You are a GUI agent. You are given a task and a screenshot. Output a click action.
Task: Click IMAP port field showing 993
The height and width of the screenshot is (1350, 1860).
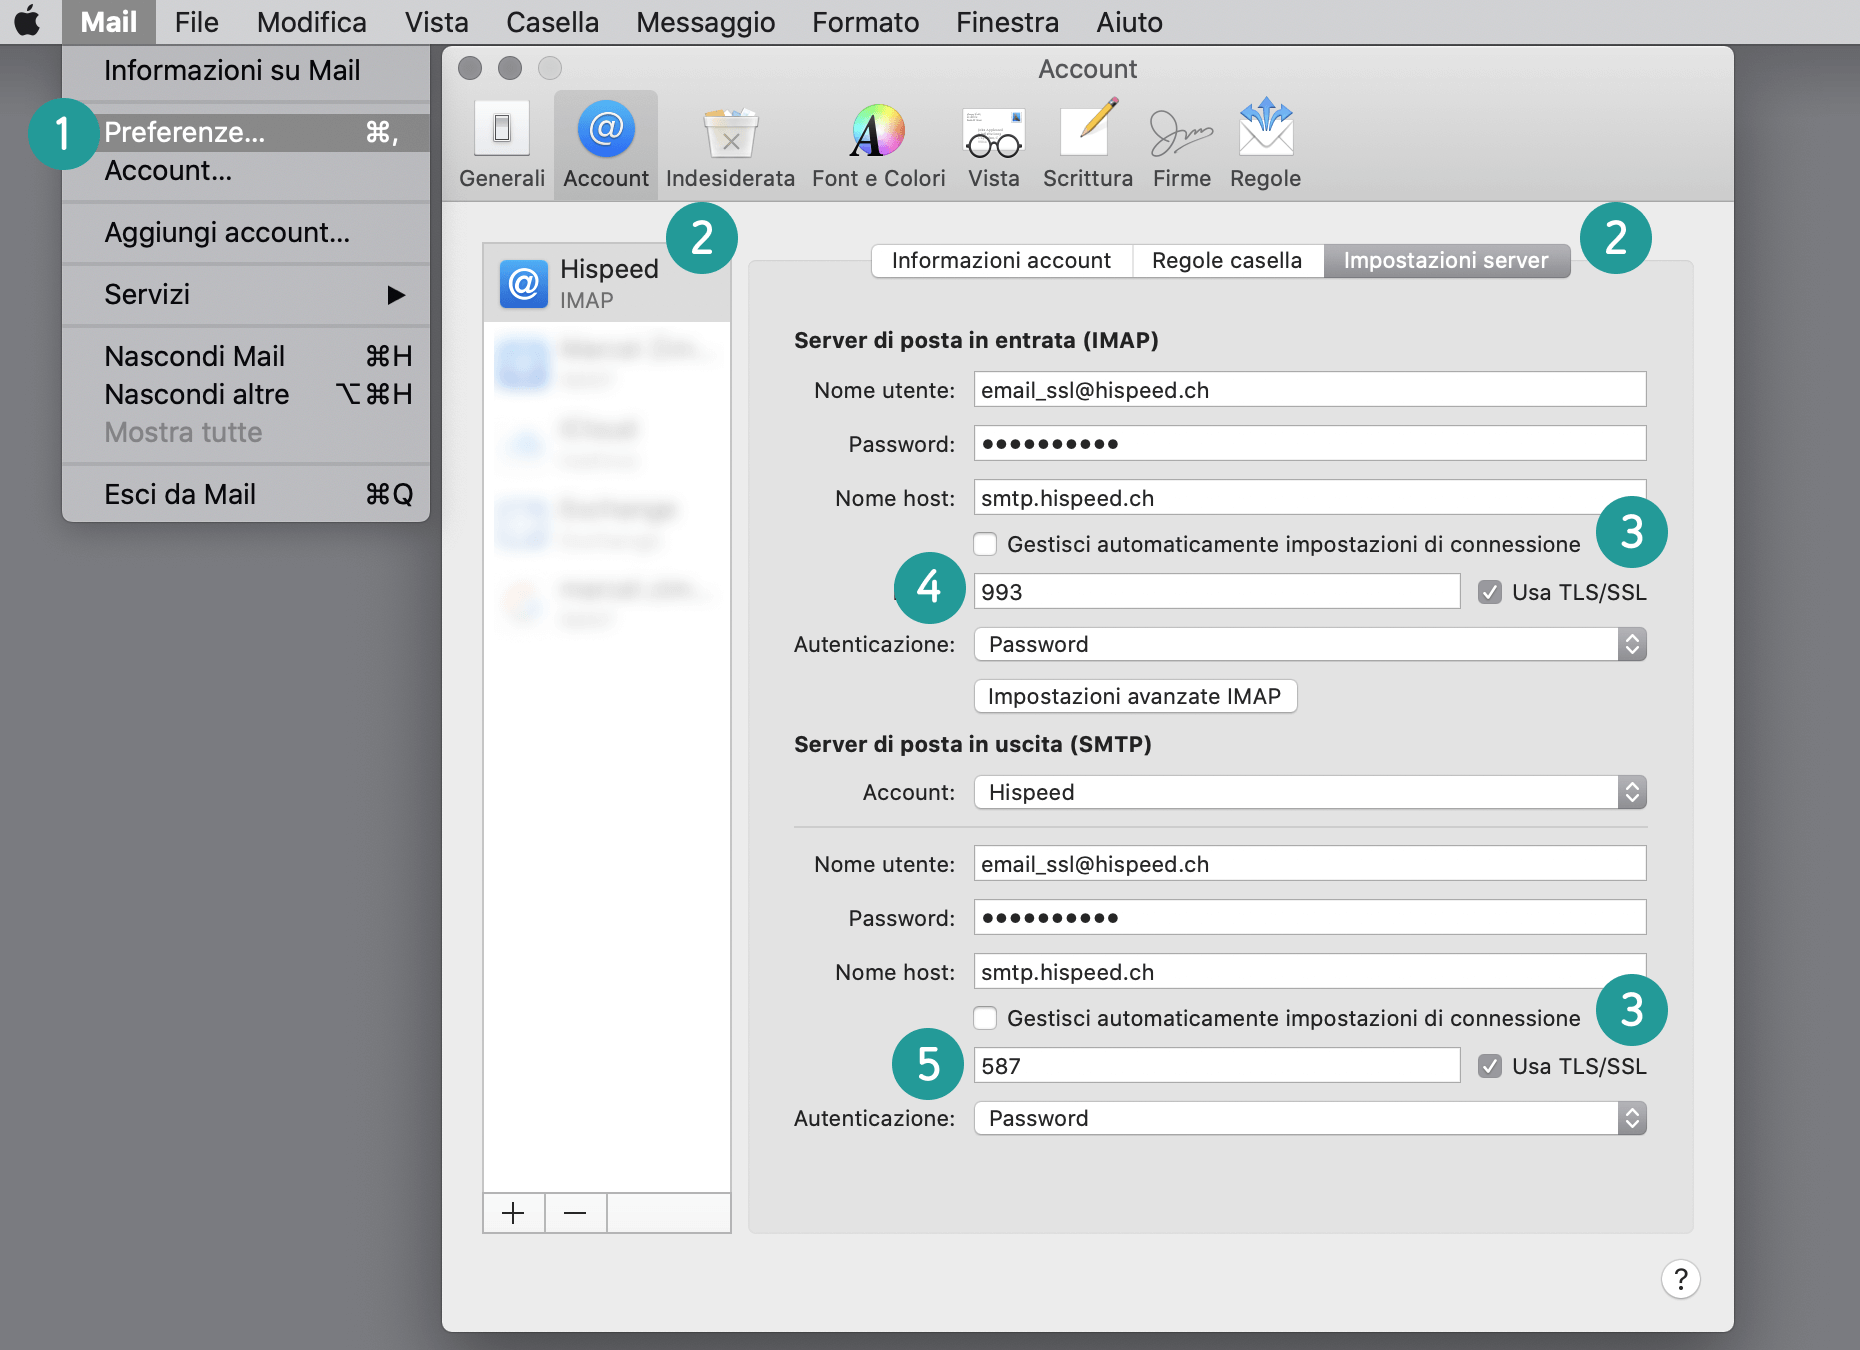1217,592
